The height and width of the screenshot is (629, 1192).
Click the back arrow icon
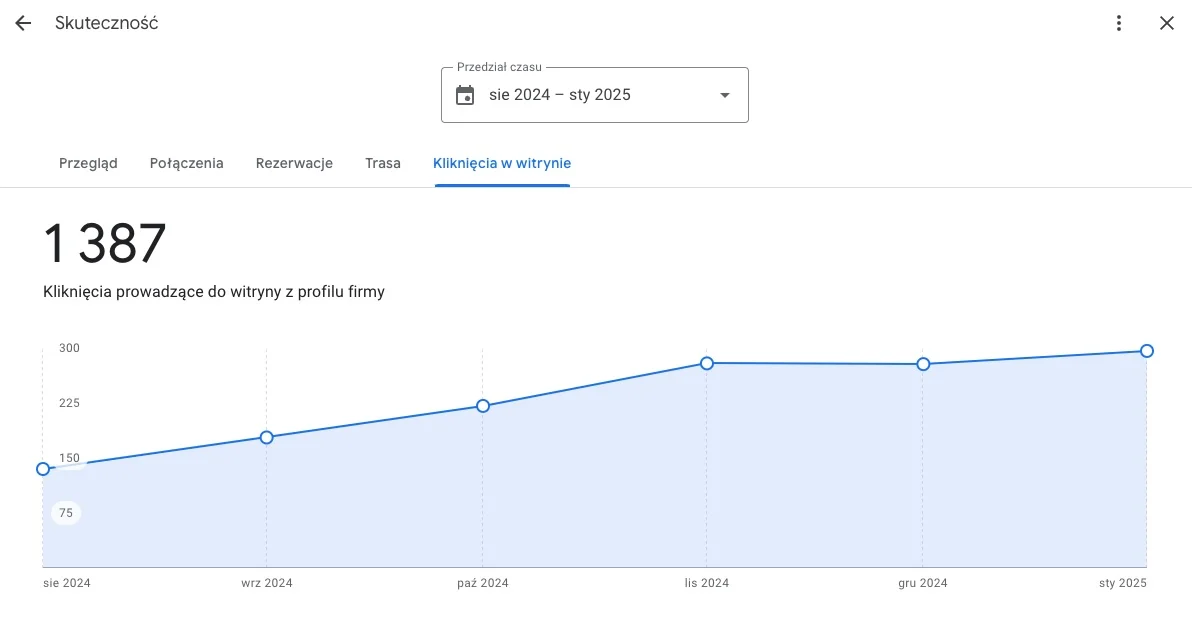23,23
